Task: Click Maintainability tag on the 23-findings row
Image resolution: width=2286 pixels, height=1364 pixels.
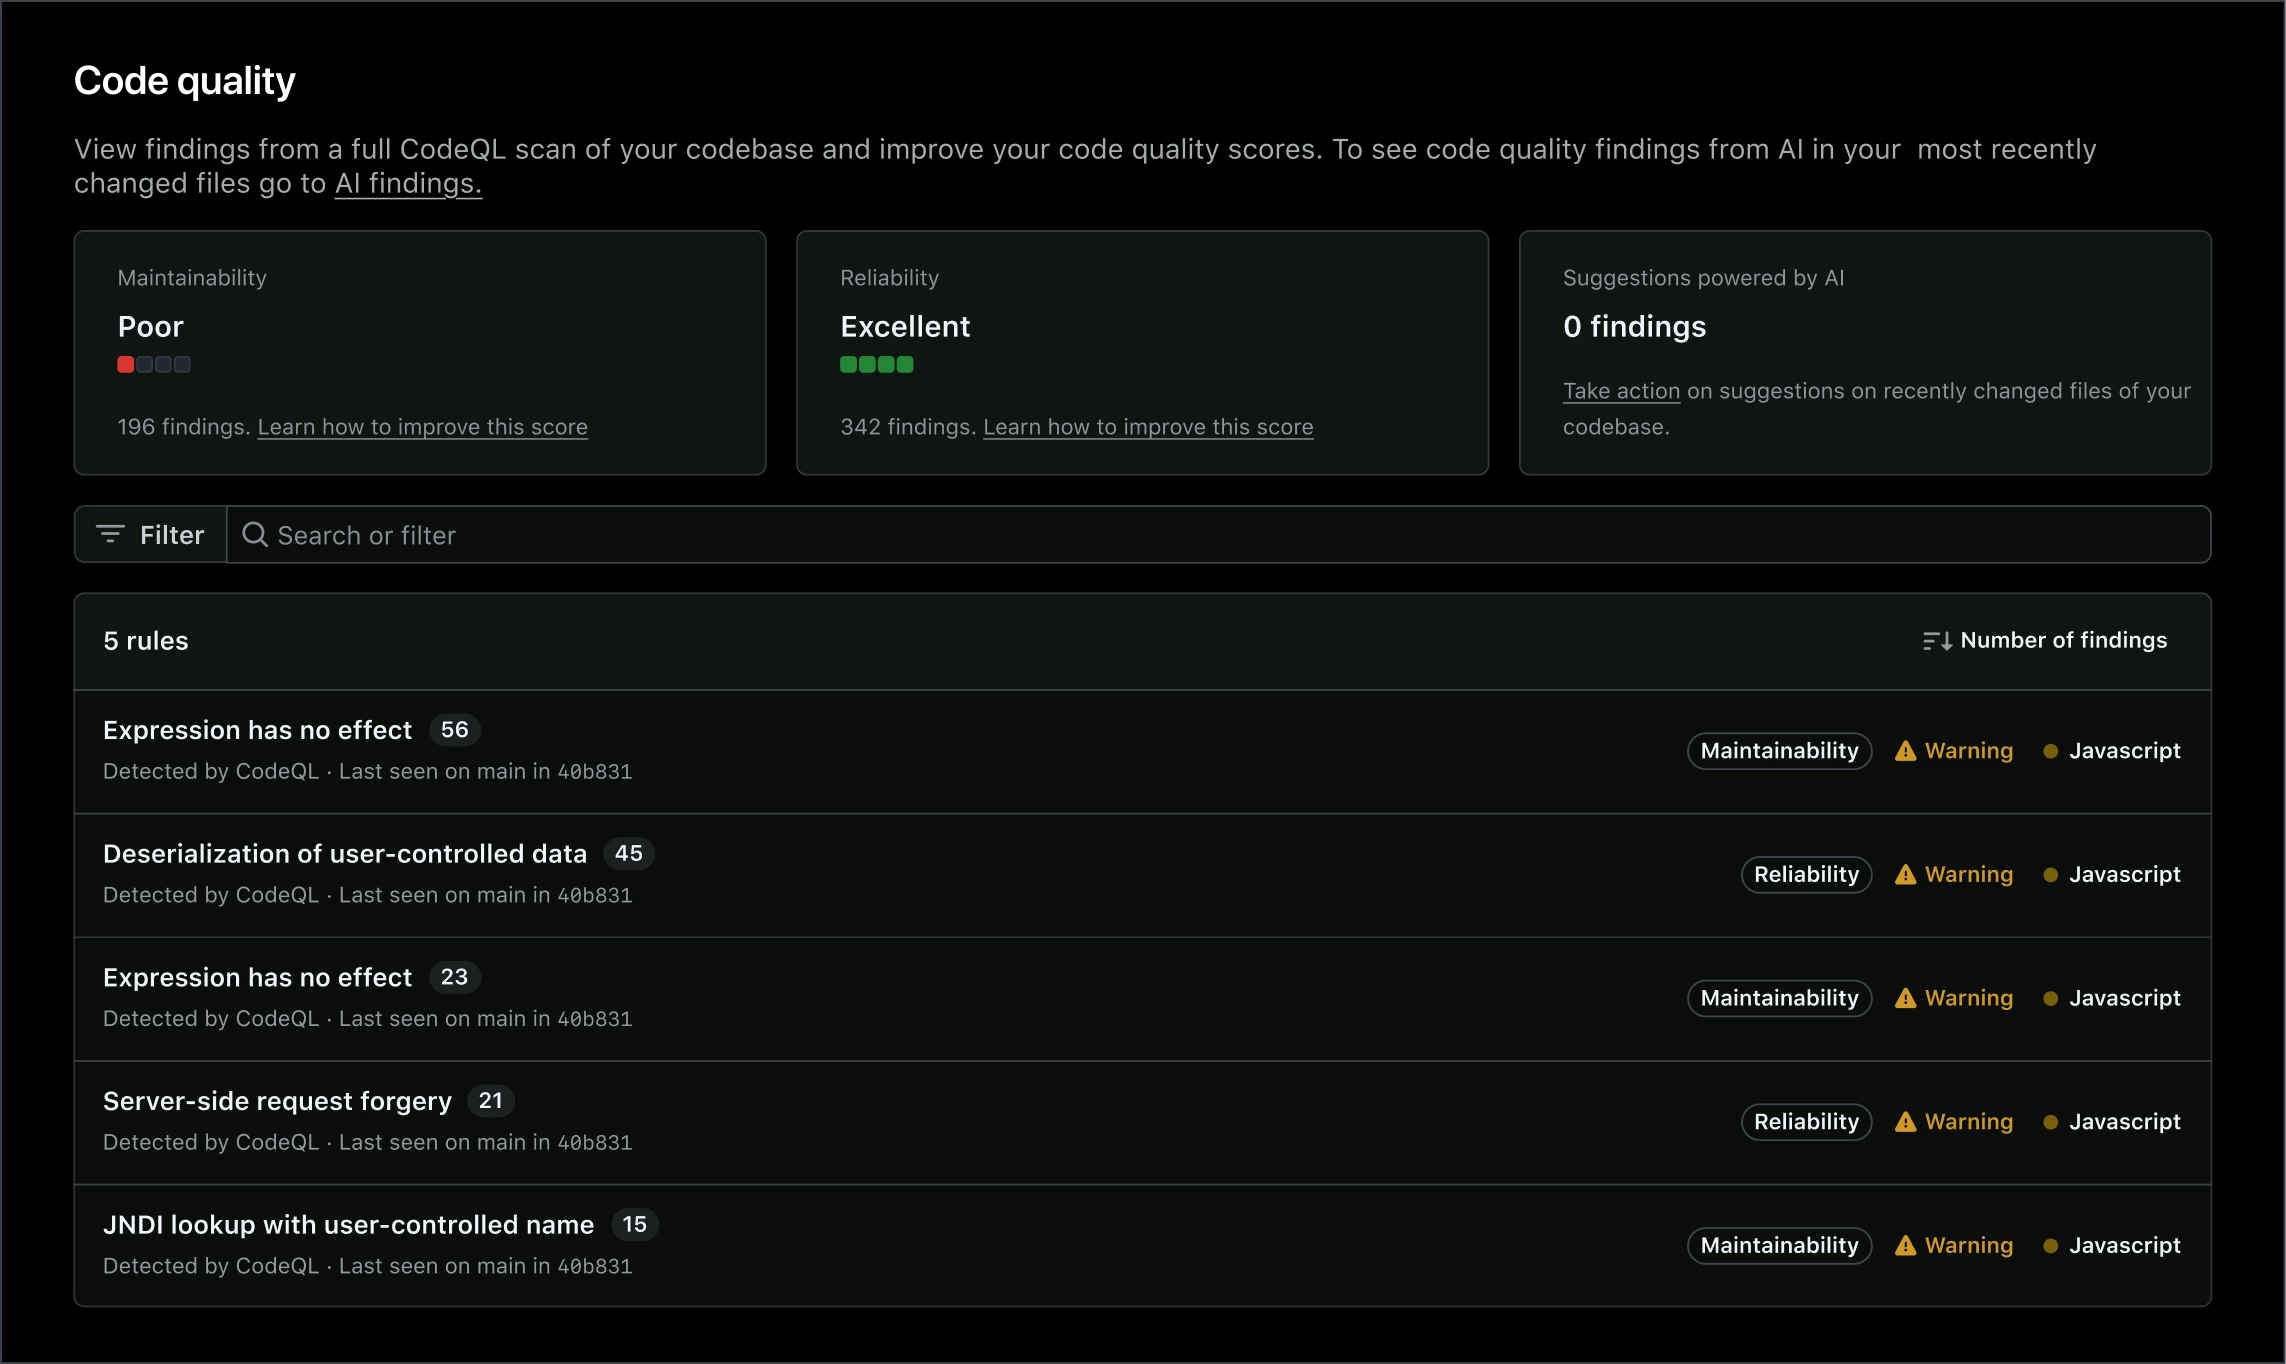Action: point(1779,998)
